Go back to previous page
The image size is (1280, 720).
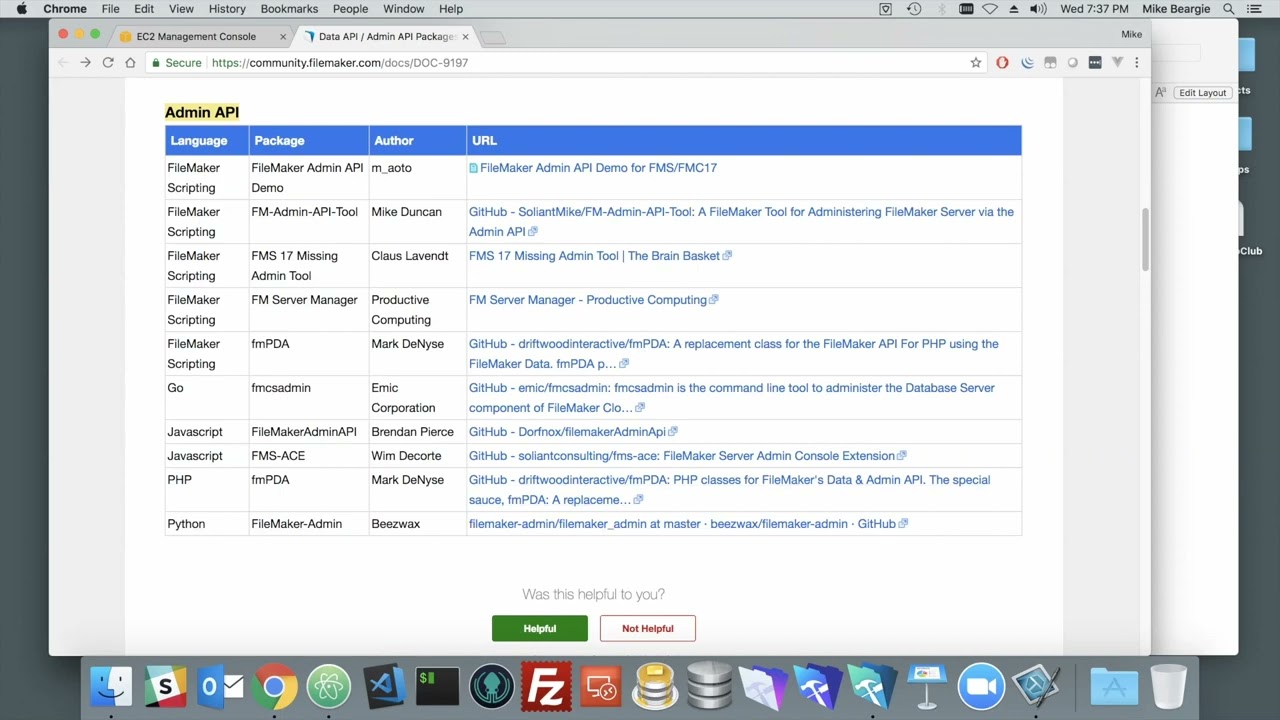(x=63, y=62)
